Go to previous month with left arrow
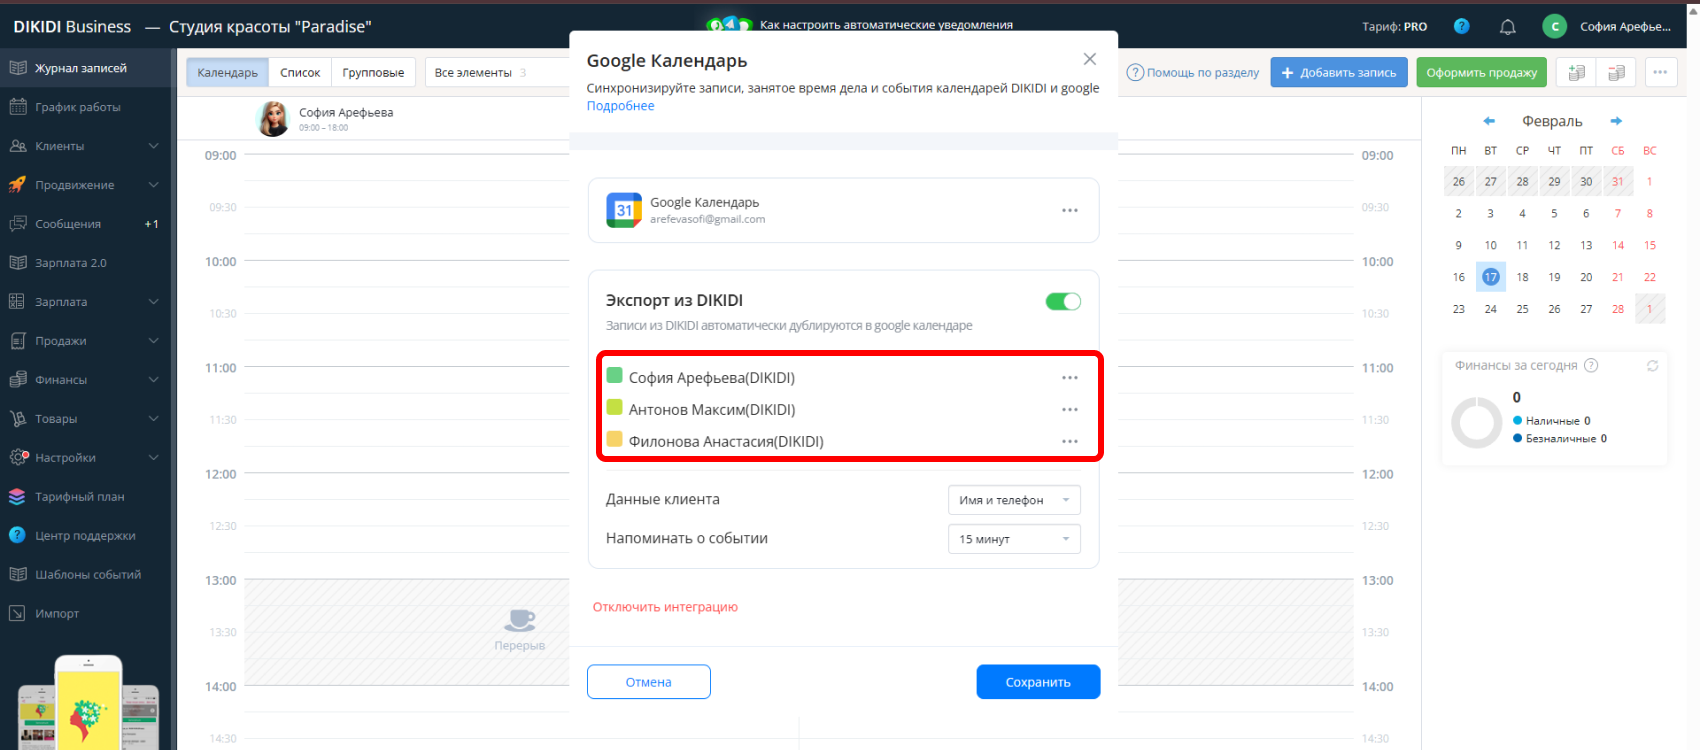The height and width of the screenshot is (750, 1700). tap(1488, 121)
